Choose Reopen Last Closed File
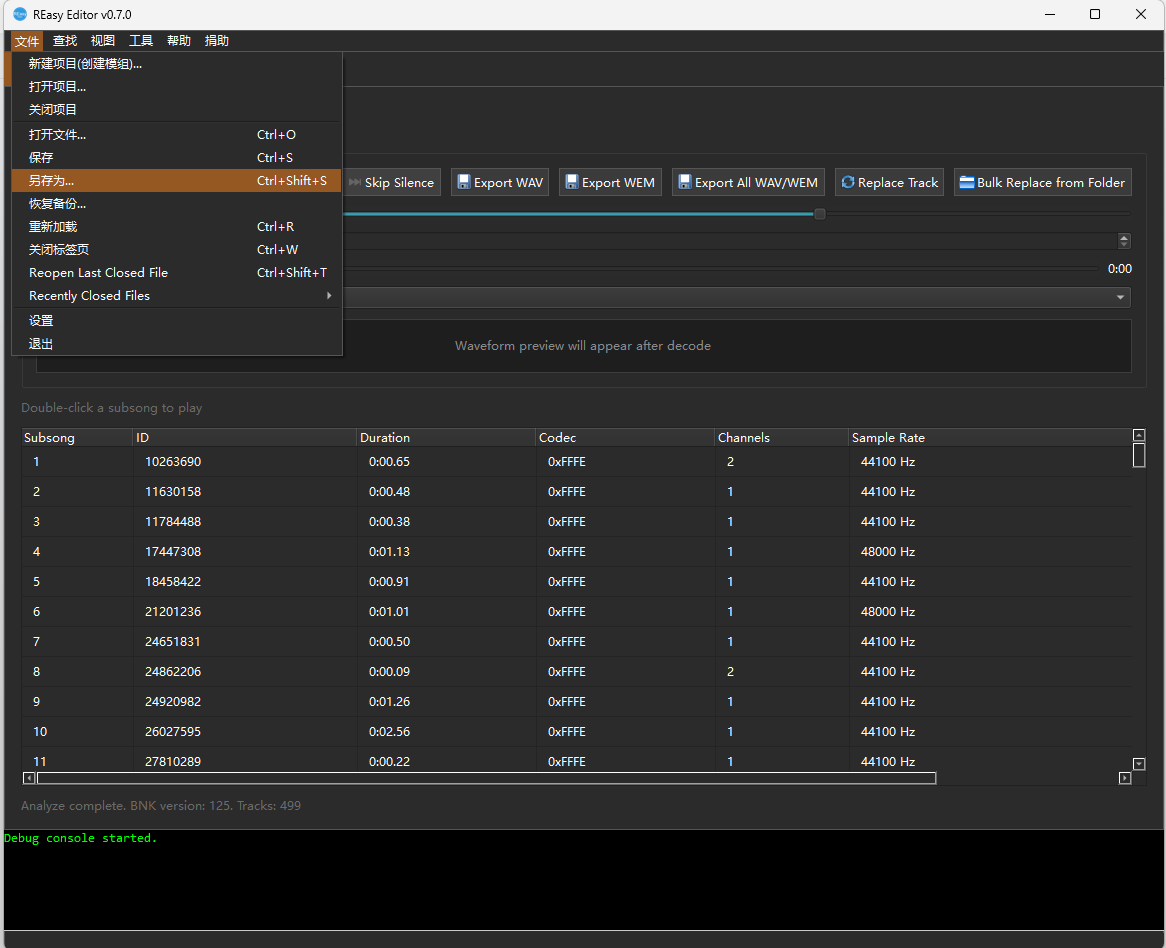Image resolution: width=1166 pixels, height=948 pixels. click(x=176, y=273)
